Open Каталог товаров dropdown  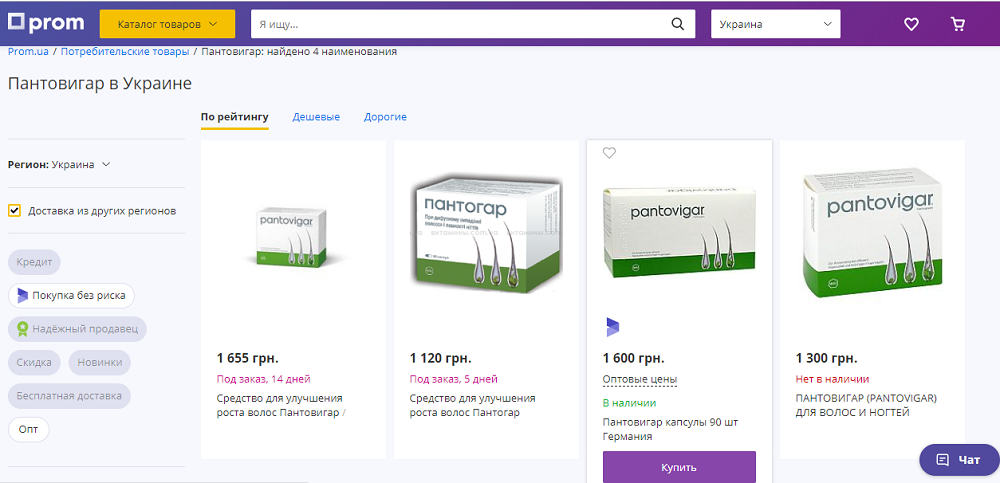click(x=168, y=24)
